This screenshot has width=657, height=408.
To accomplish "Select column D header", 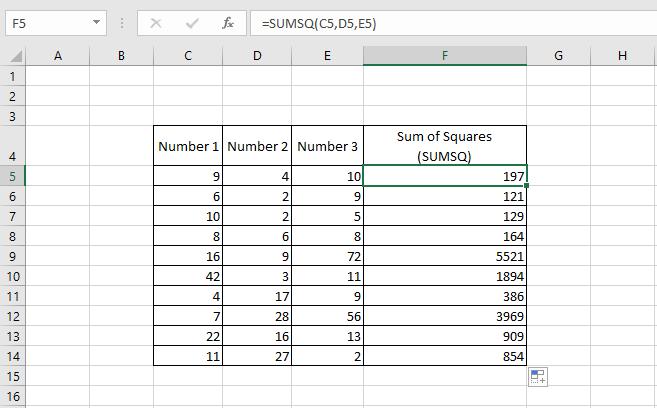I will pos(257,56).
